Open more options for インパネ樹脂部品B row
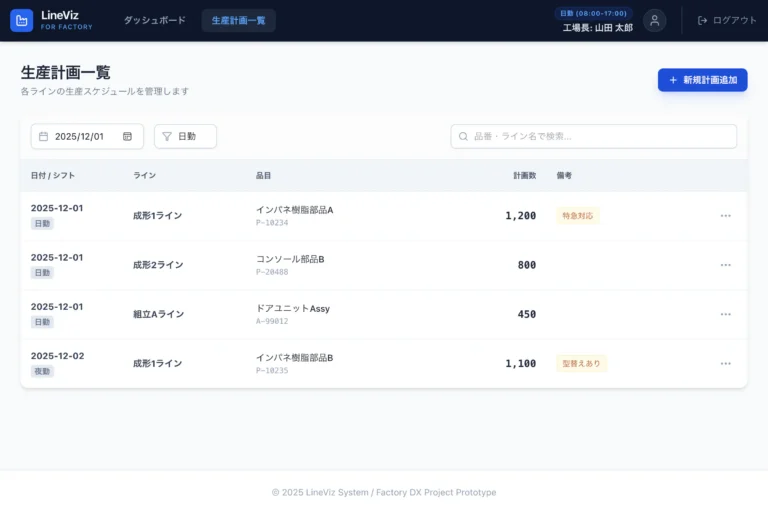 tap(725, 363)
